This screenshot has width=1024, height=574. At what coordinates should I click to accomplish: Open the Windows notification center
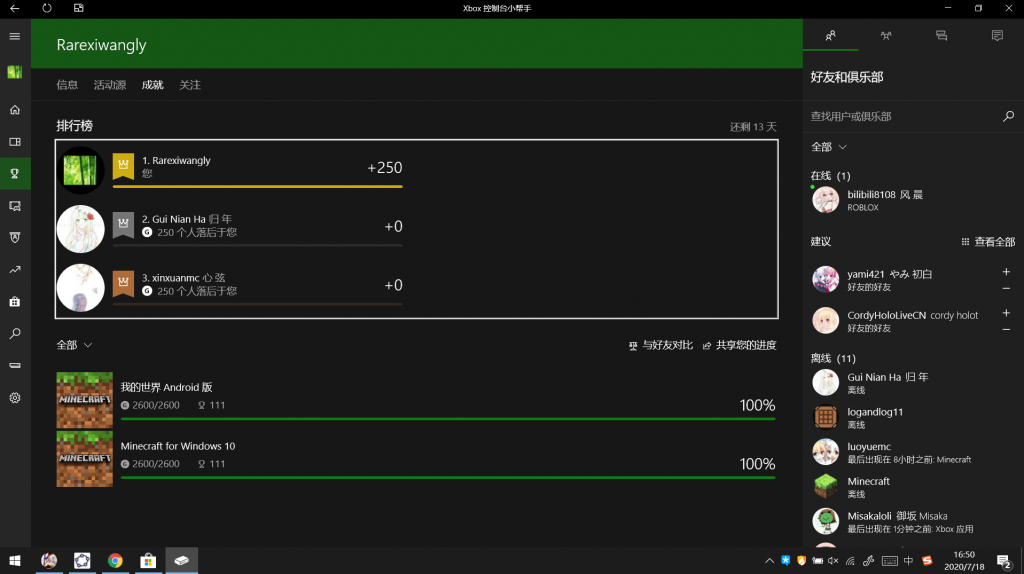1004,560
